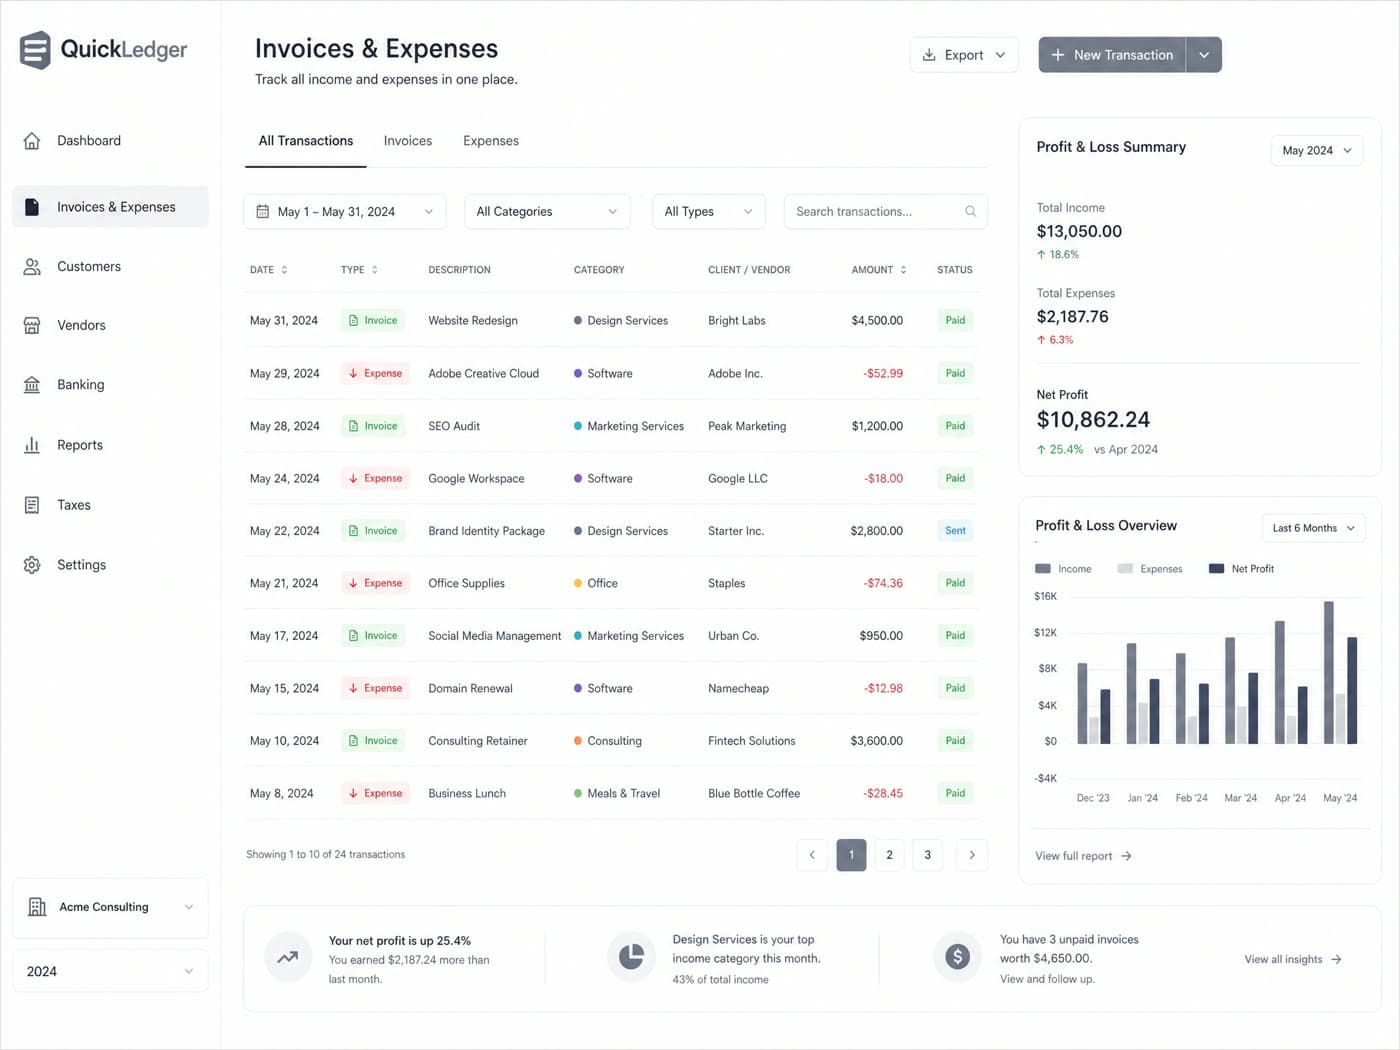Image resolution: width=1400 pixels, height=1050 pixels.
Task: Go to page 2 of transactions
Action: 889,855
